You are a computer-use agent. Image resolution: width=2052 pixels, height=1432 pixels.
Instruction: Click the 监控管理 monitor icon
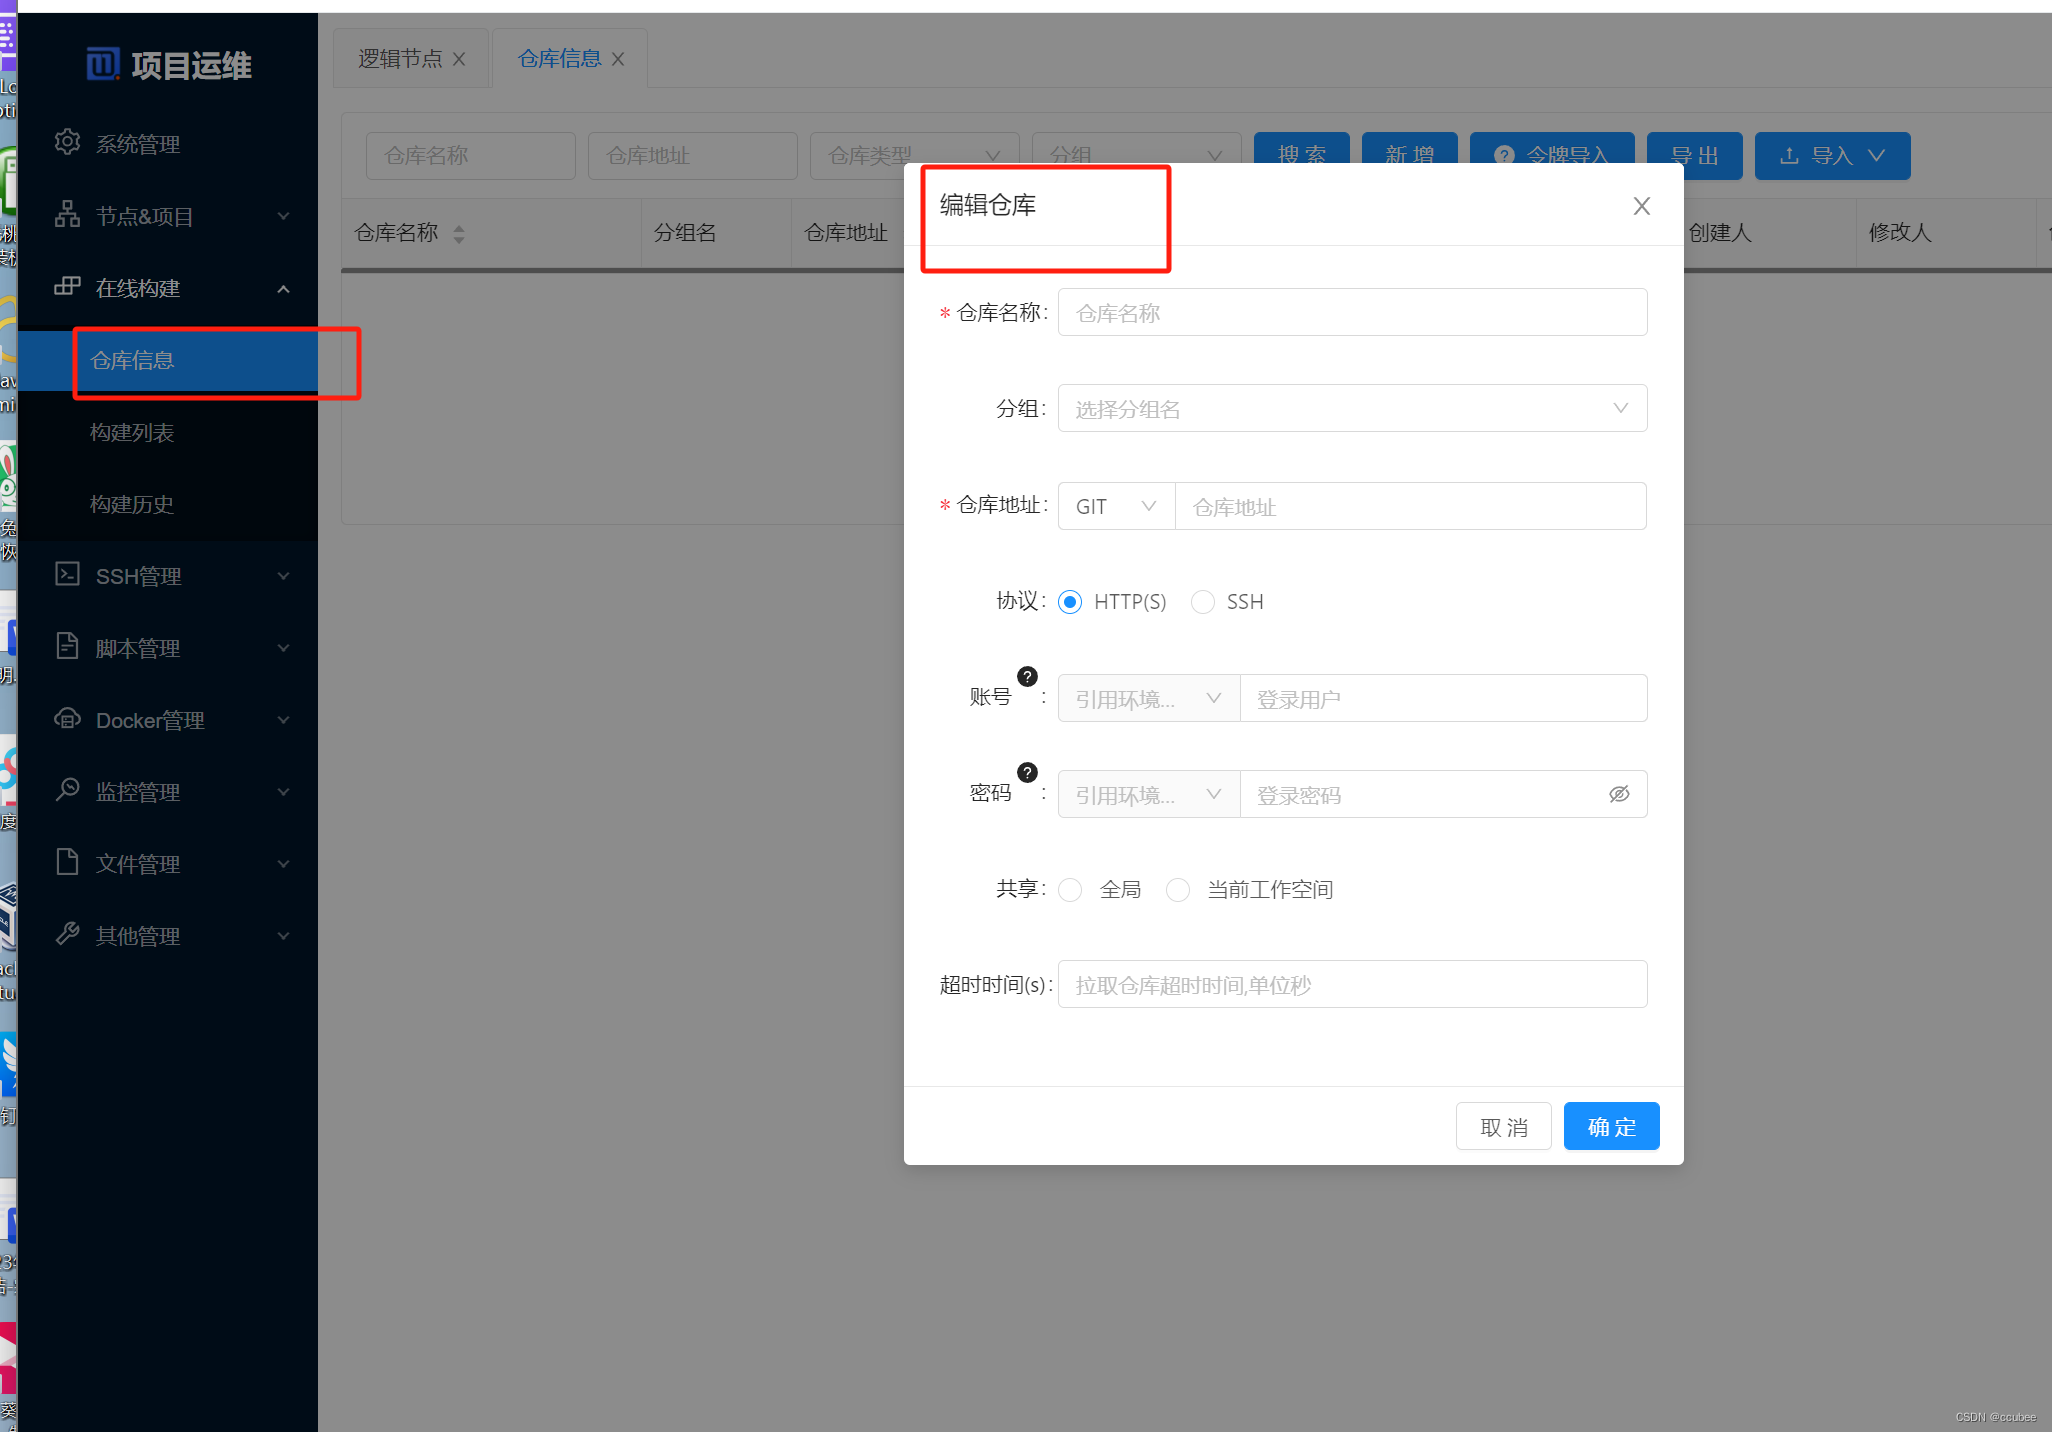click(x=67, y=790)
